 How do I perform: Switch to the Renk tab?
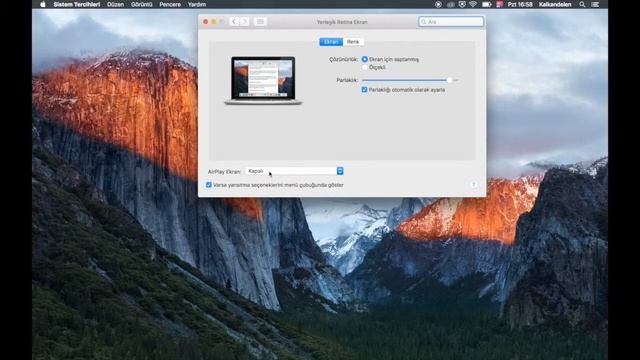click(x=353, y=42)
